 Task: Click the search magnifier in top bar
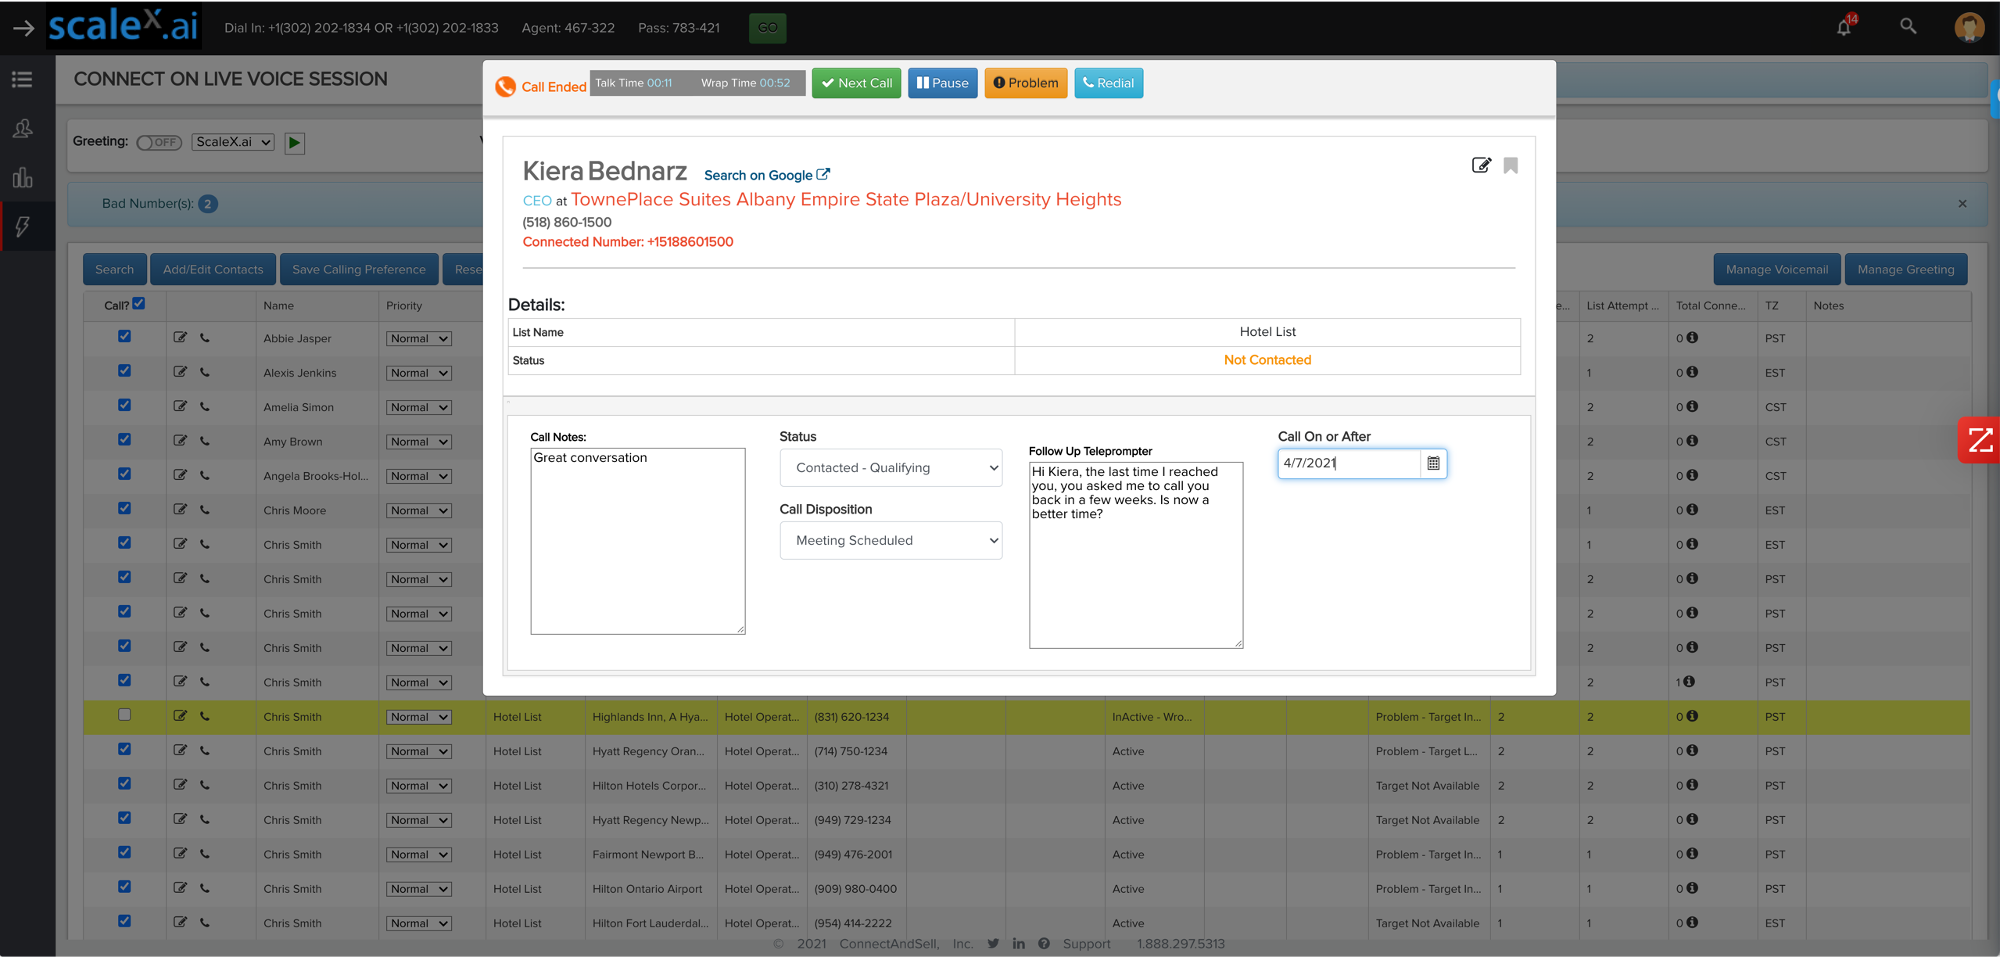[1908, 27]
